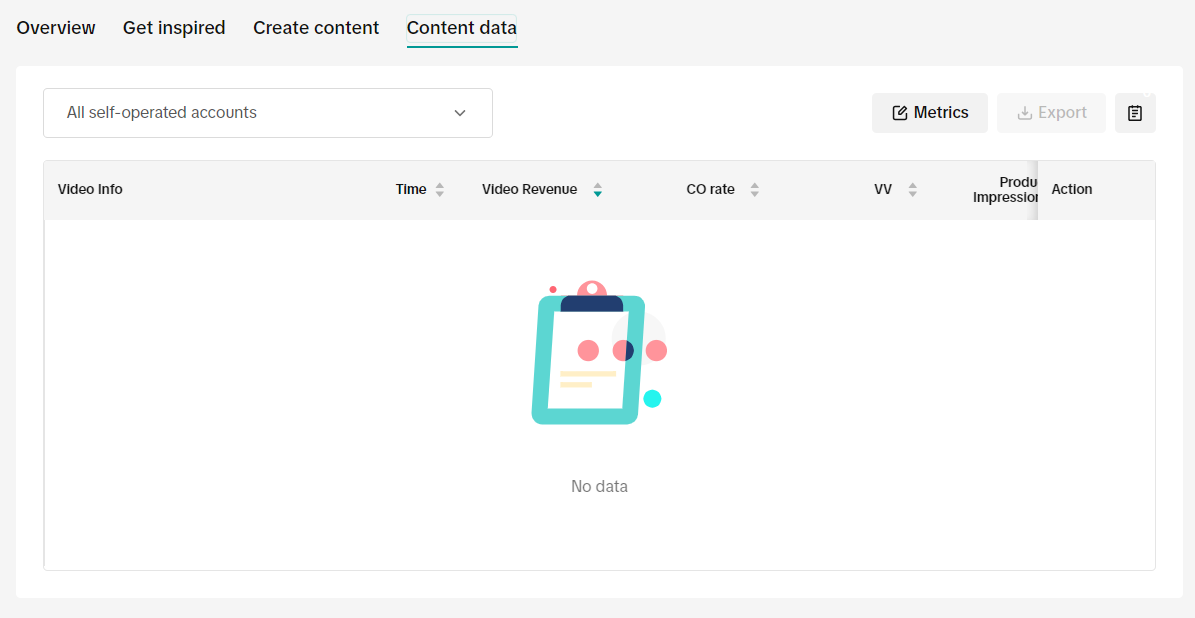Viewport: 1195px width, 618px height.
Task: Click the Product Impressions column header
Action: coord(1005,190)
